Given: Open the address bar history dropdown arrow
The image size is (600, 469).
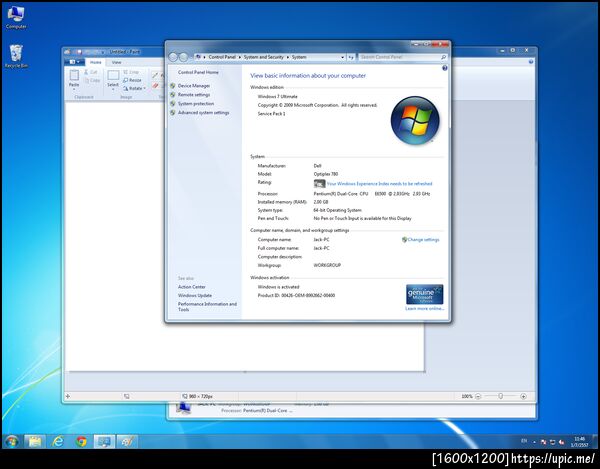Looking at the screenshot, I should click(x=342, y=57).
